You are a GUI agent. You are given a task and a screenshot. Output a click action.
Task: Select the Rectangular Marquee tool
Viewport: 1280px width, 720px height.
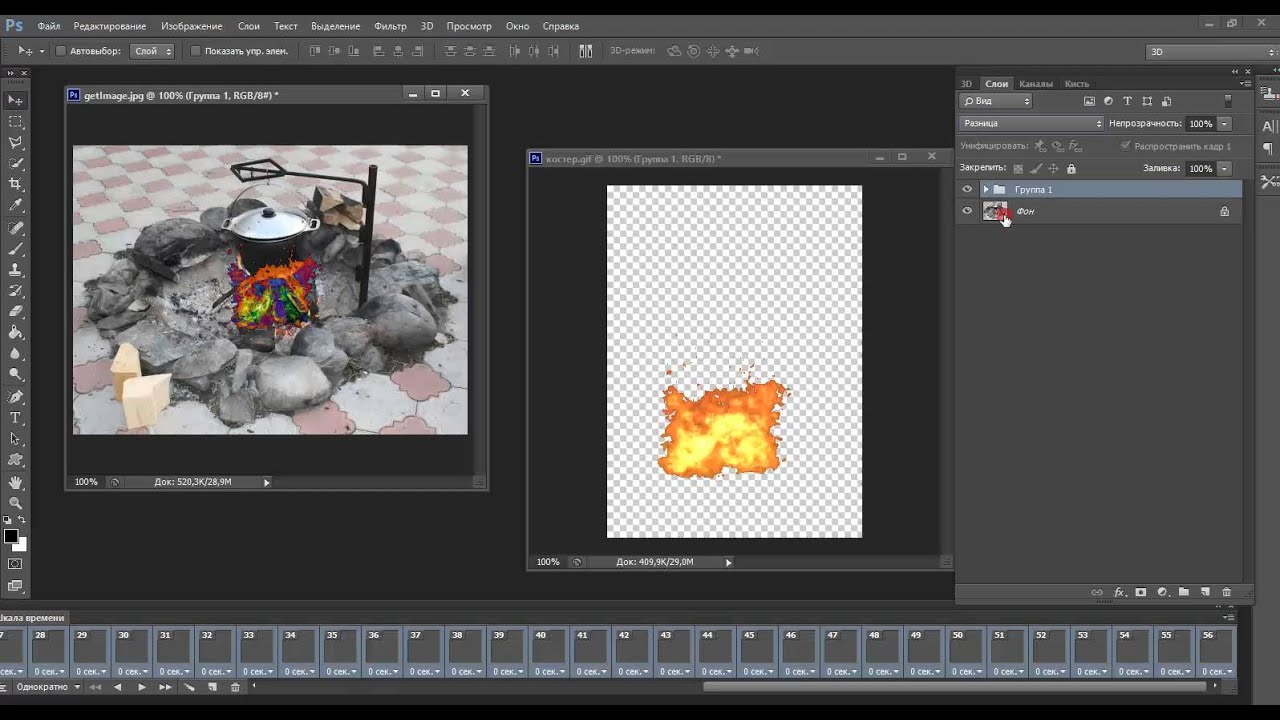(x=15, y=121)
